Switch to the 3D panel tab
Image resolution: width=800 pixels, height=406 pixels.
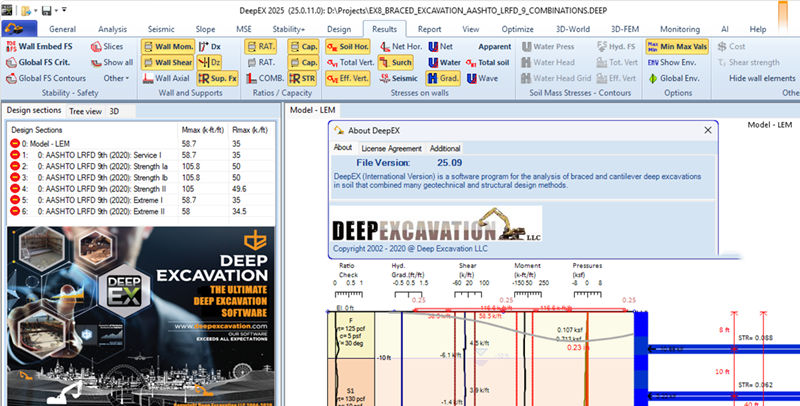pos(114,111)
